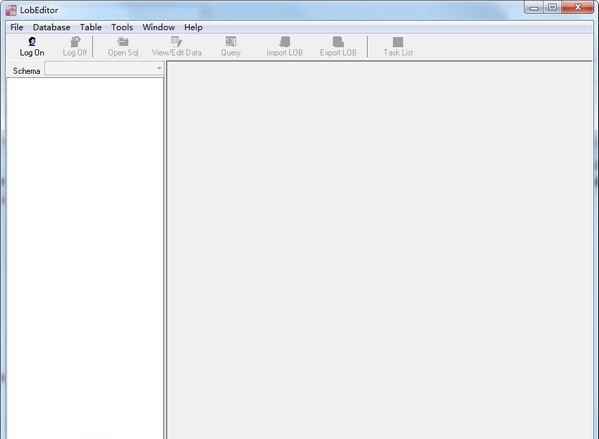Click the Export LOB icon
Viewport: 599px width, 439px height.
tap(338, 41)
